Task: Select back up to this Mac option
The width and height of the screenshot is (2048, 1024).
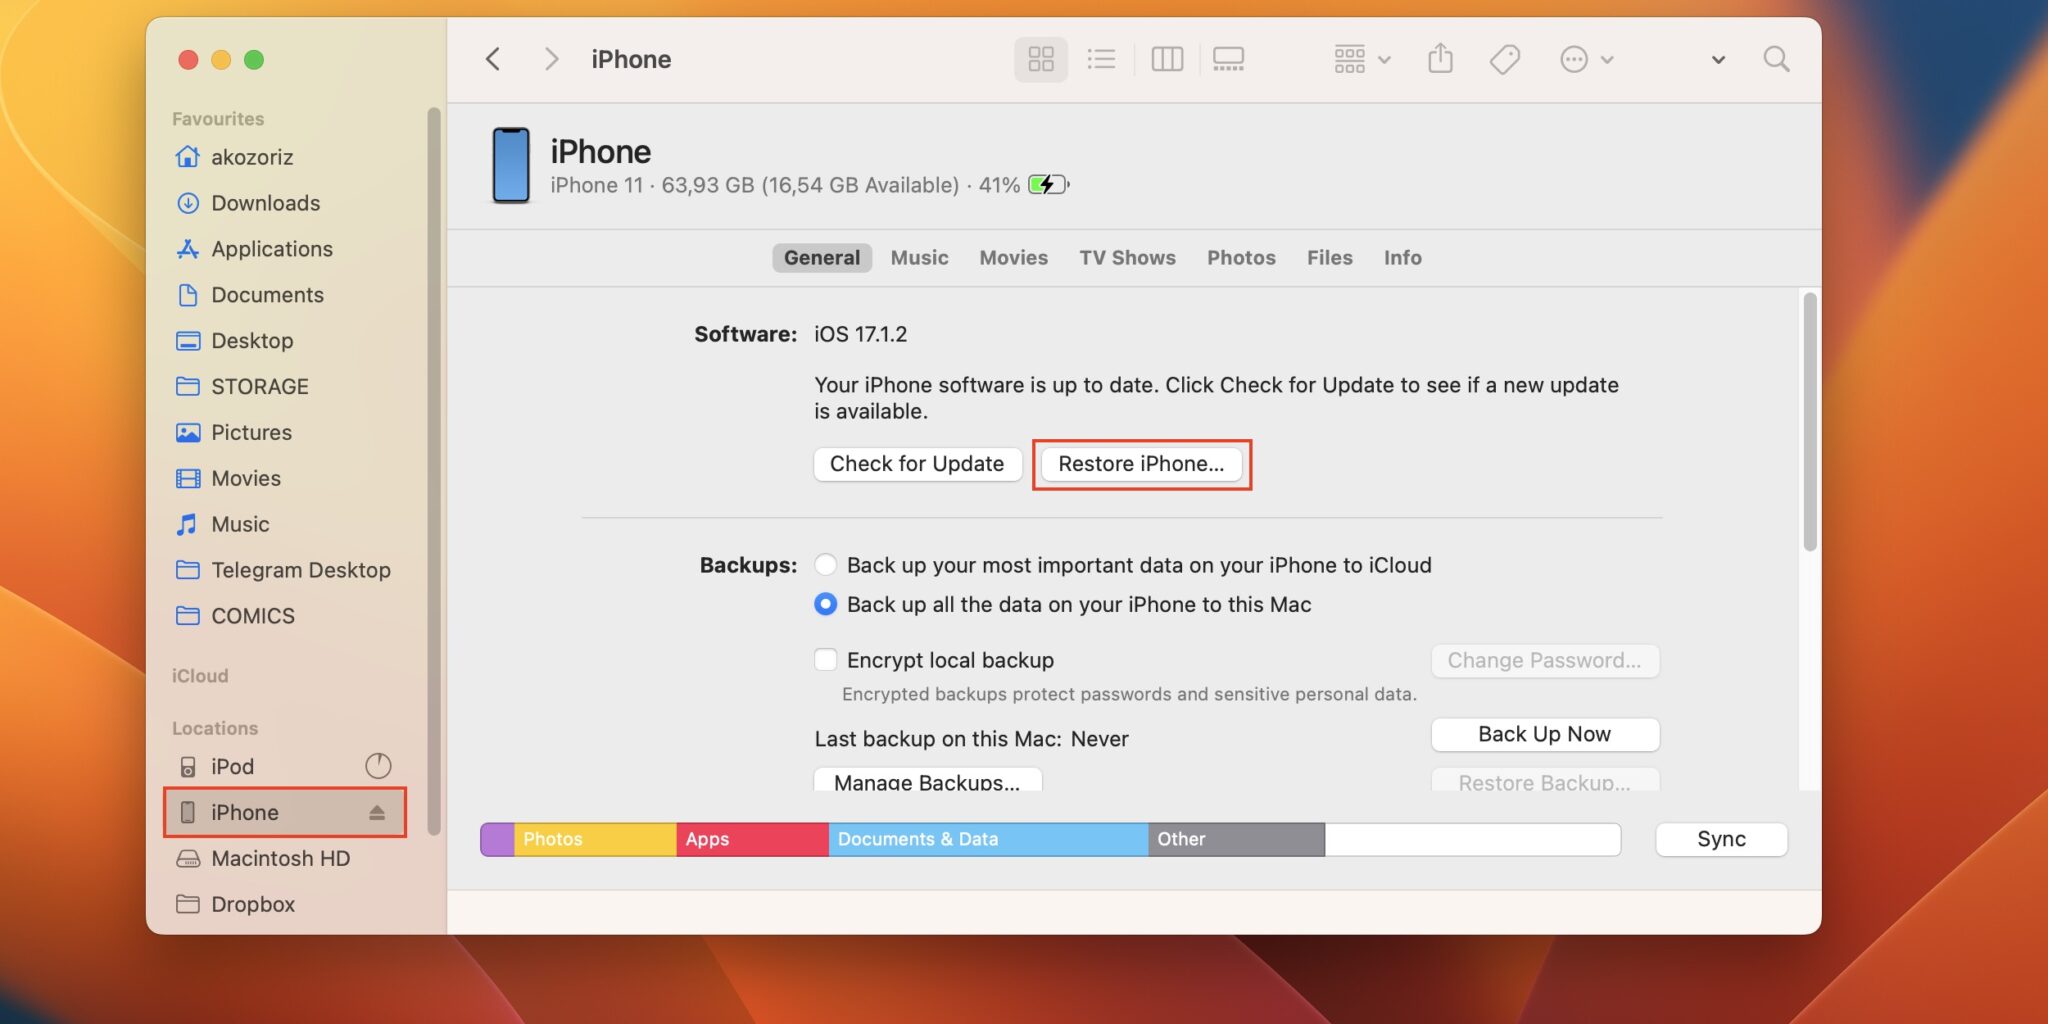Action: click(x=825, y=604)
